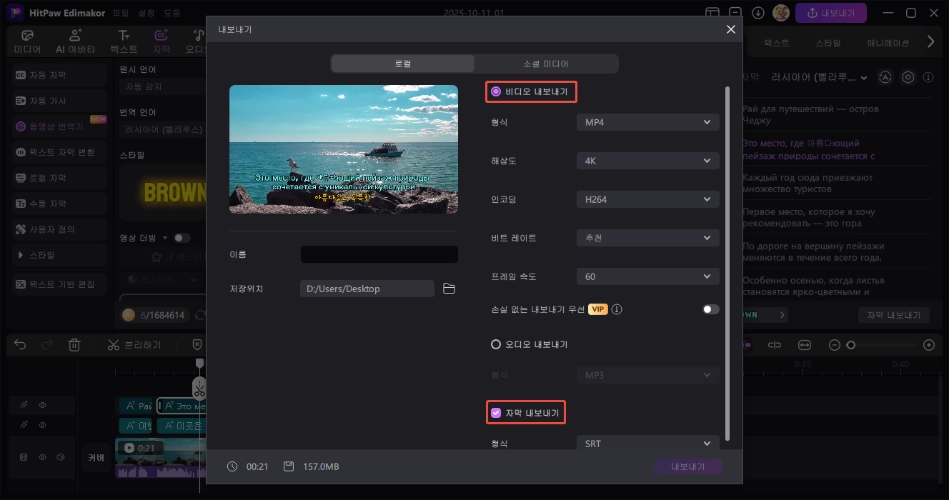Expand the 4K resolution dropdown
Screen dimensions: 949x500
pos(647,160)
